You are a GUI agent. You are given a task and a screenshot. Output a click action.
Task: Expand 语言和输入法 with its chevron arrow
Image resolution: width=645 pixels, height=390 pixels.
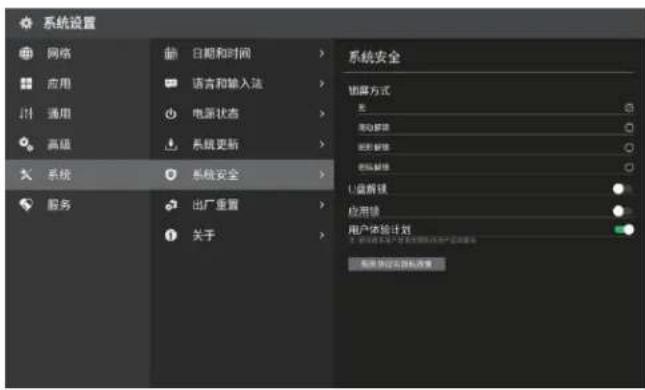click(x=322, y=84)
